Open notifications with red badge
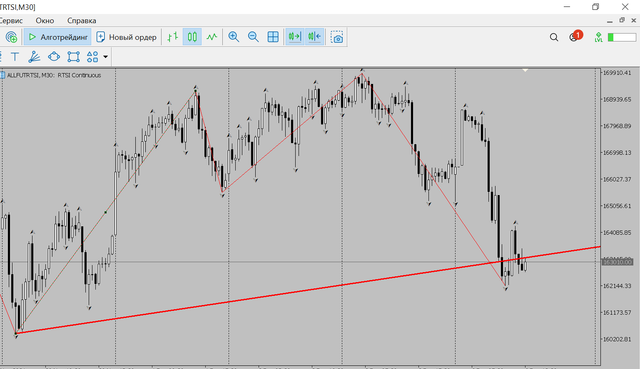The width and height of the screenshot is (640, 369). click(x=575, y=36)
